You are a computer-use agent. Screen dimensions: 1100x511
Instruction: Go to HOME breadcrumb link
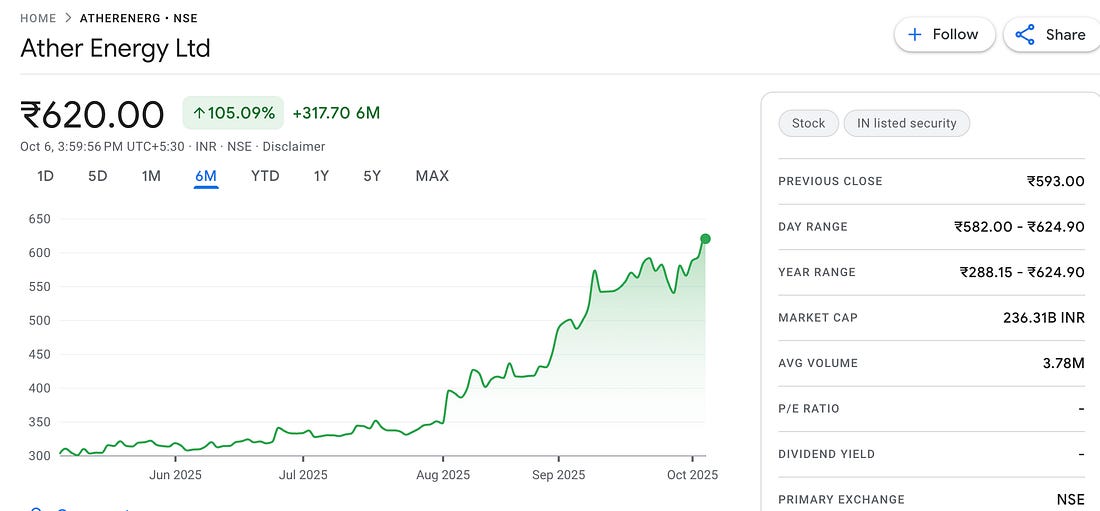(x=38, y=18)
